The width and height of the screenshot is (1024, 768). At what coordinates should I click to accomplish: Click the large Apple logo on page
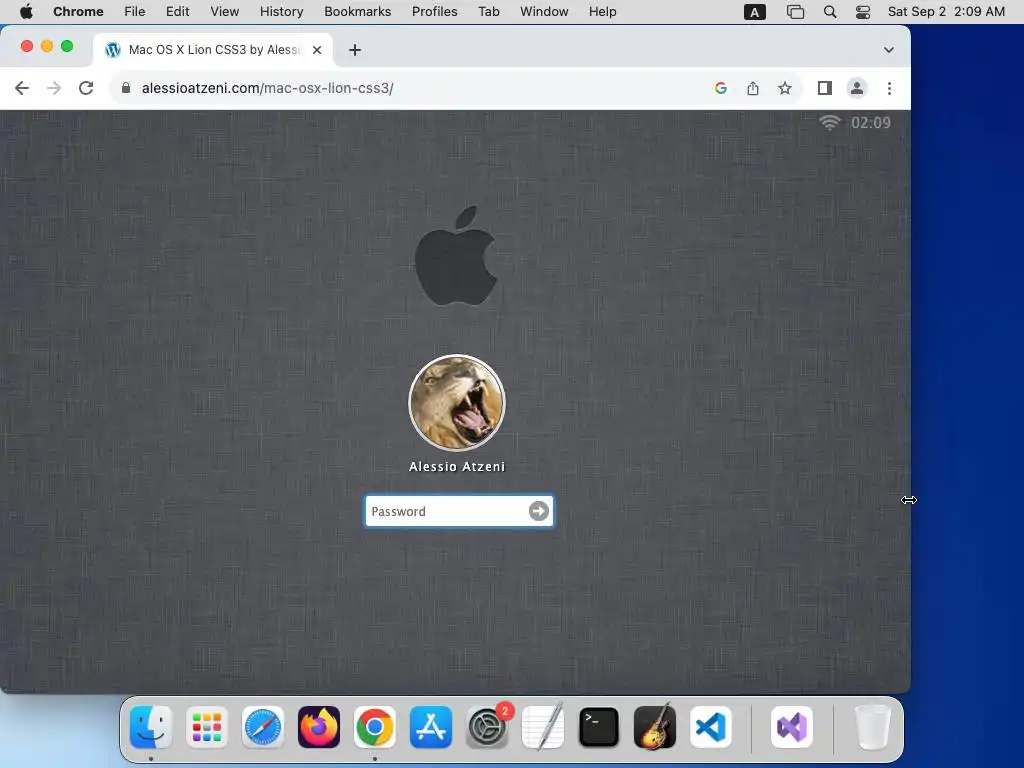[456, 256]
